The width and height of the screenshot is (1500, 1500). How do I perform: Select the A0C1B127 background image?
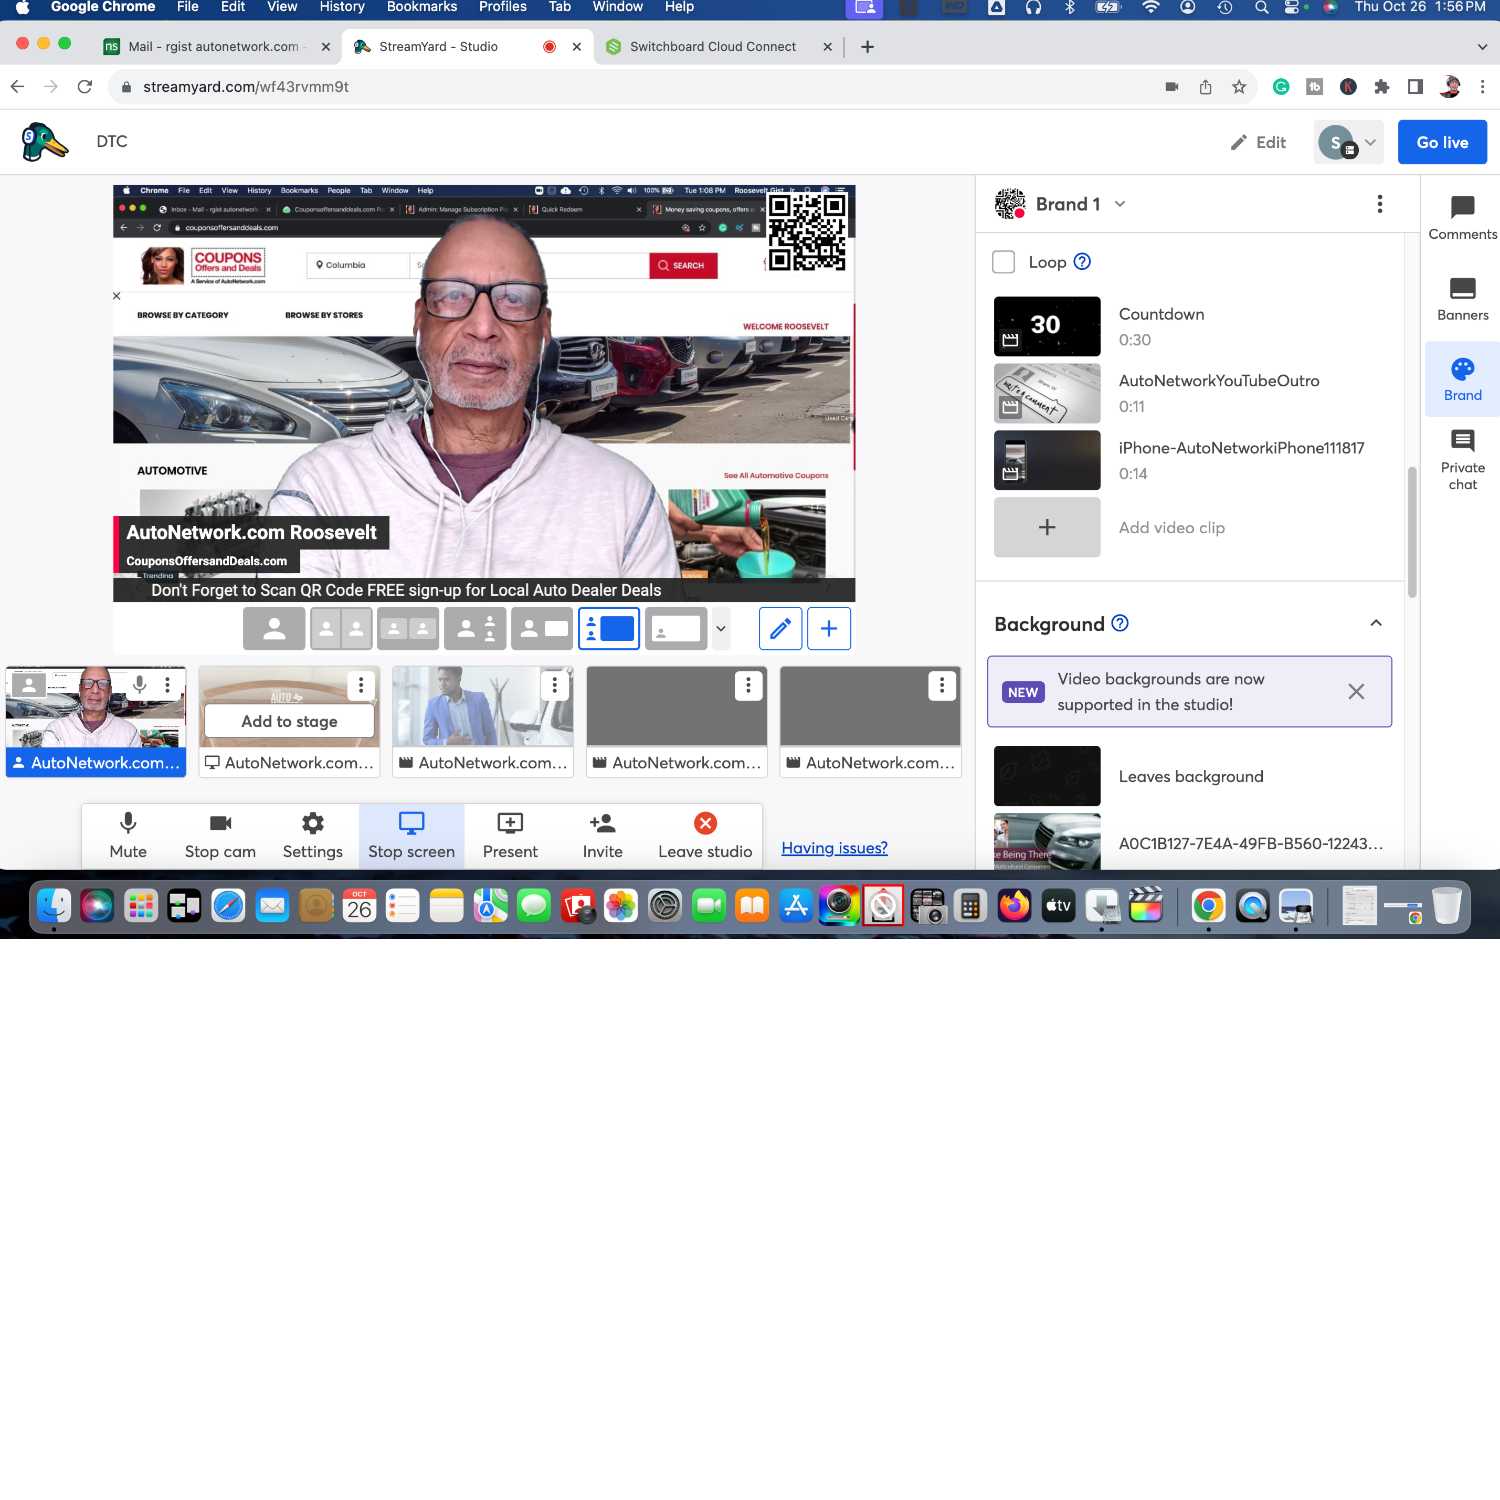1047,842
